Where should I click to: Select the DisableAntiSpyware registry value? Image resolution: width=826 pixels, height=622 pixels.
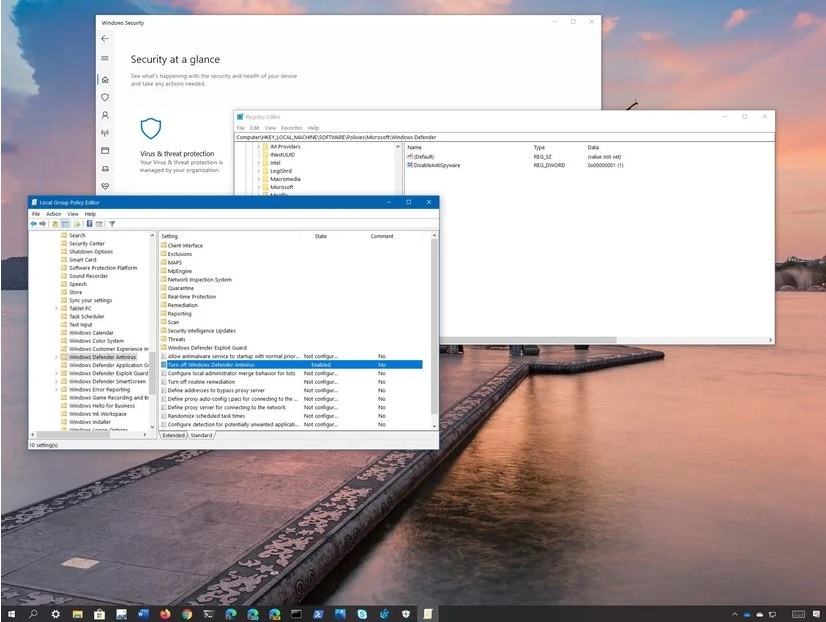[x=436, y=165]
